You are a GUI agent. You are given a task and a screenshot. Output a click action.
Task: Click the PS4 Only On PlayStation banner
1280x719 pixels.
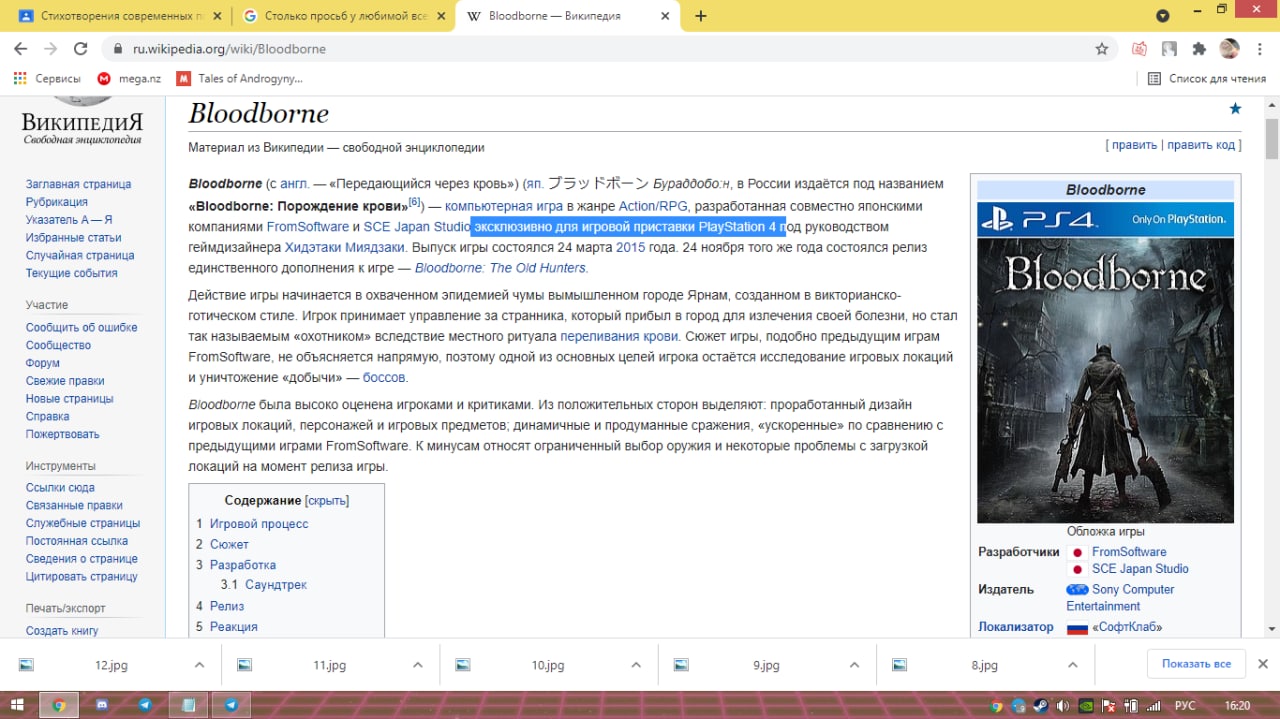(1105, 219)
